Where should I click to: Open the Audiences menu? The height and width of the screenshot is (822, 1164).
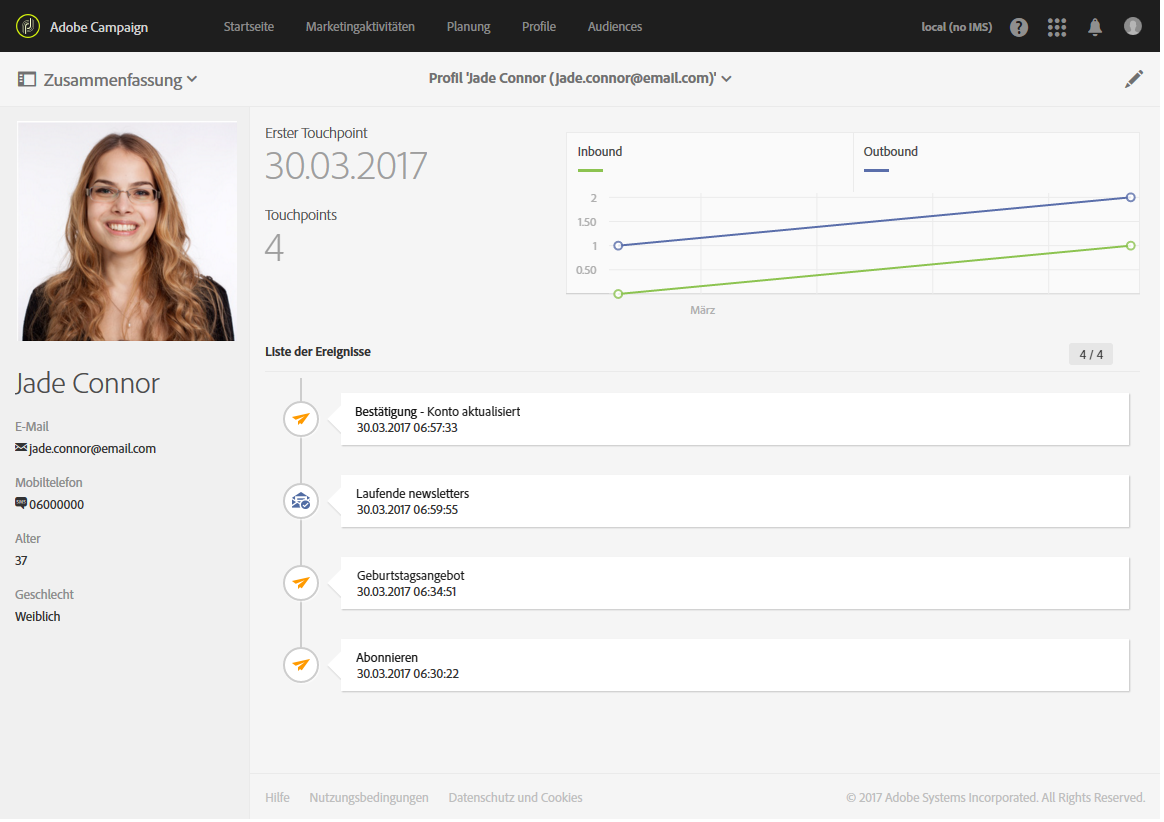615,27
